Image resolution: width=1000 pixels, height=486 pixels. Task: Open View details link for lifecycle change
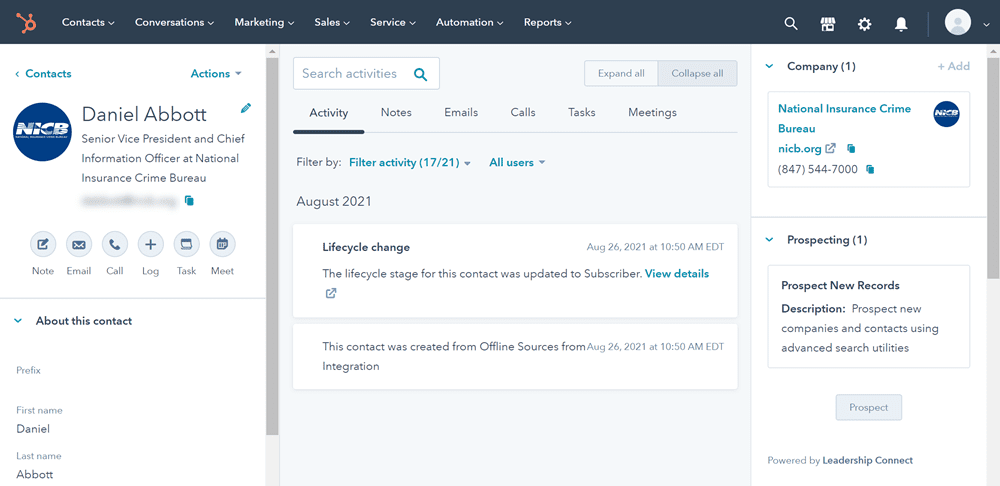[x=677, y=274]
